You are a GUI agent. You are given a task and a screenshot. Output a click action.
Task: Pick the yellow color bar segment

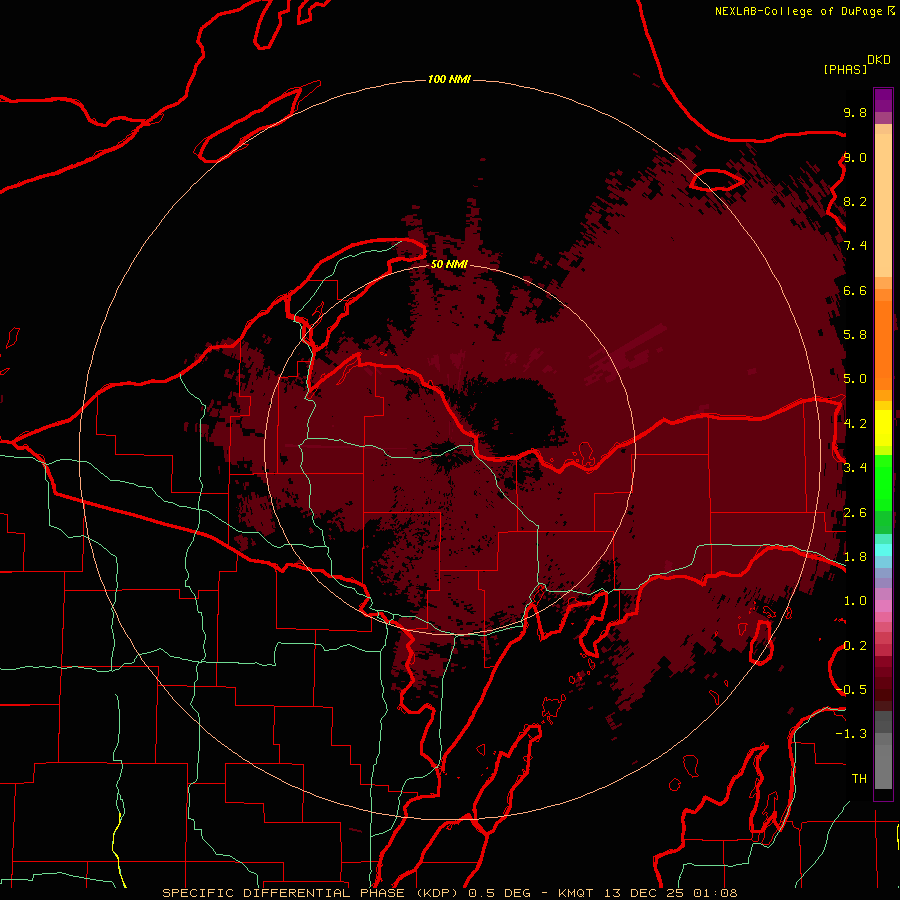click(x=883, y=428)
